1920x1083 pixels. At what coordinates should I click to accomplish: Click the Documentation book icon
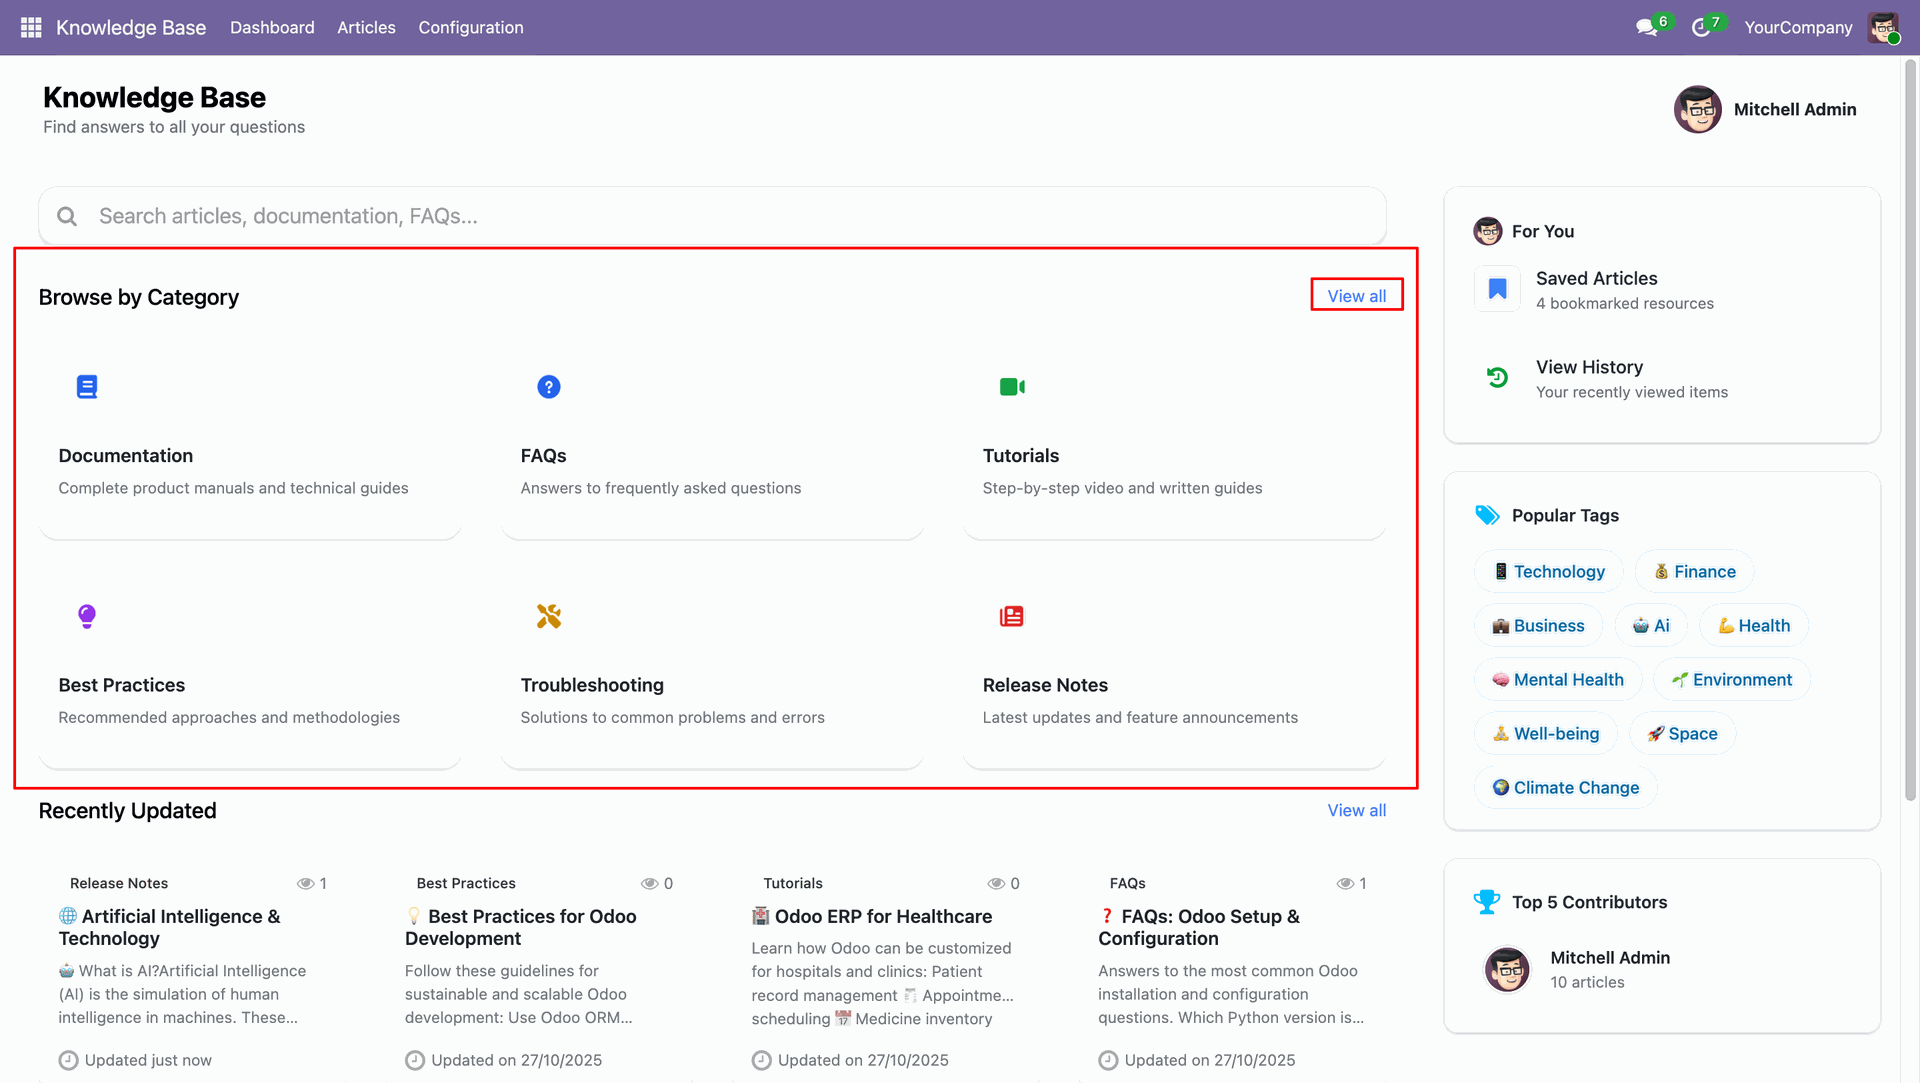click(87, 387)
